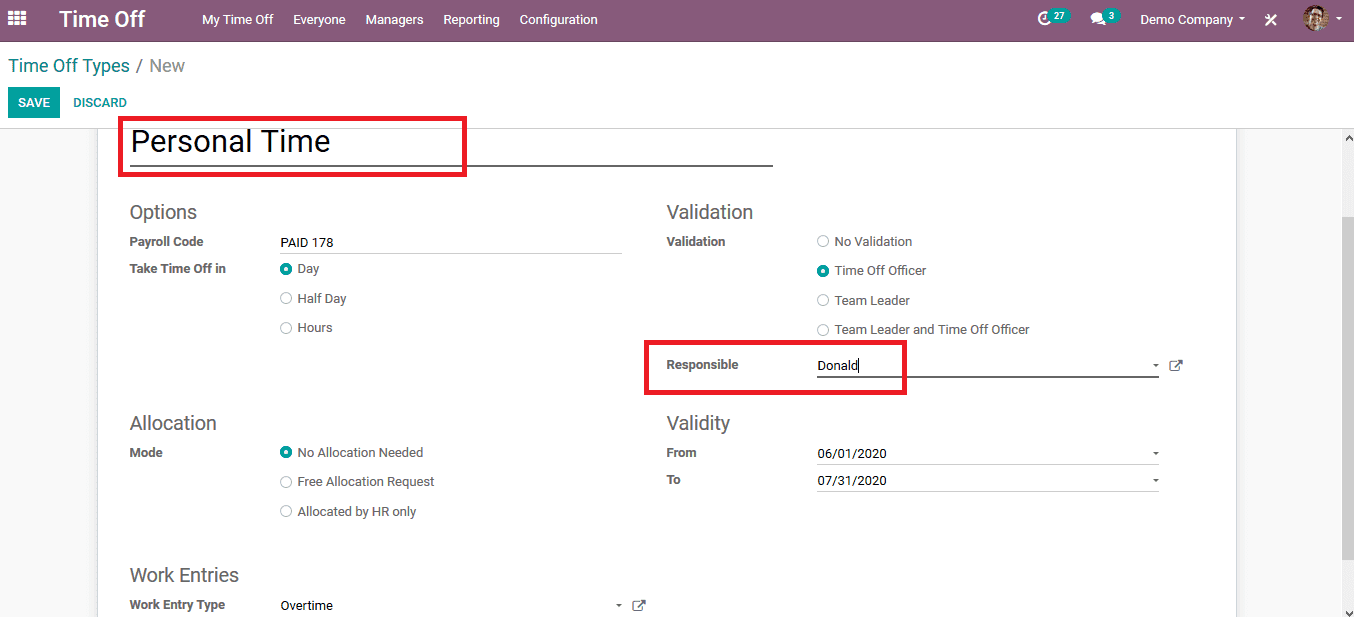Open the My Time Off menu

point(237,19)
